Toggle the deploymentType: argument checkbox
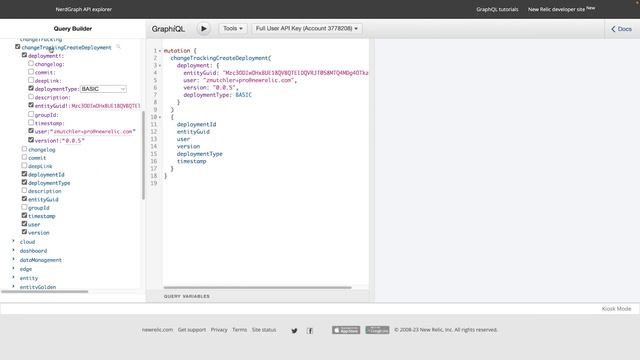640x360 pixels. point(31,88)
